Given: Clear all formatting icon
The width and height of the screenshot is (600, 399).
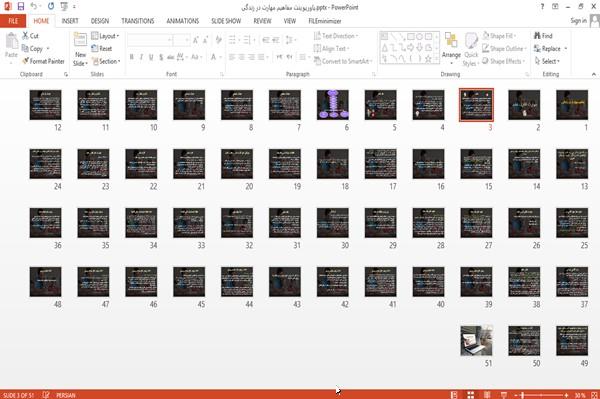Looking at the screenshot, I should [218, 40].
